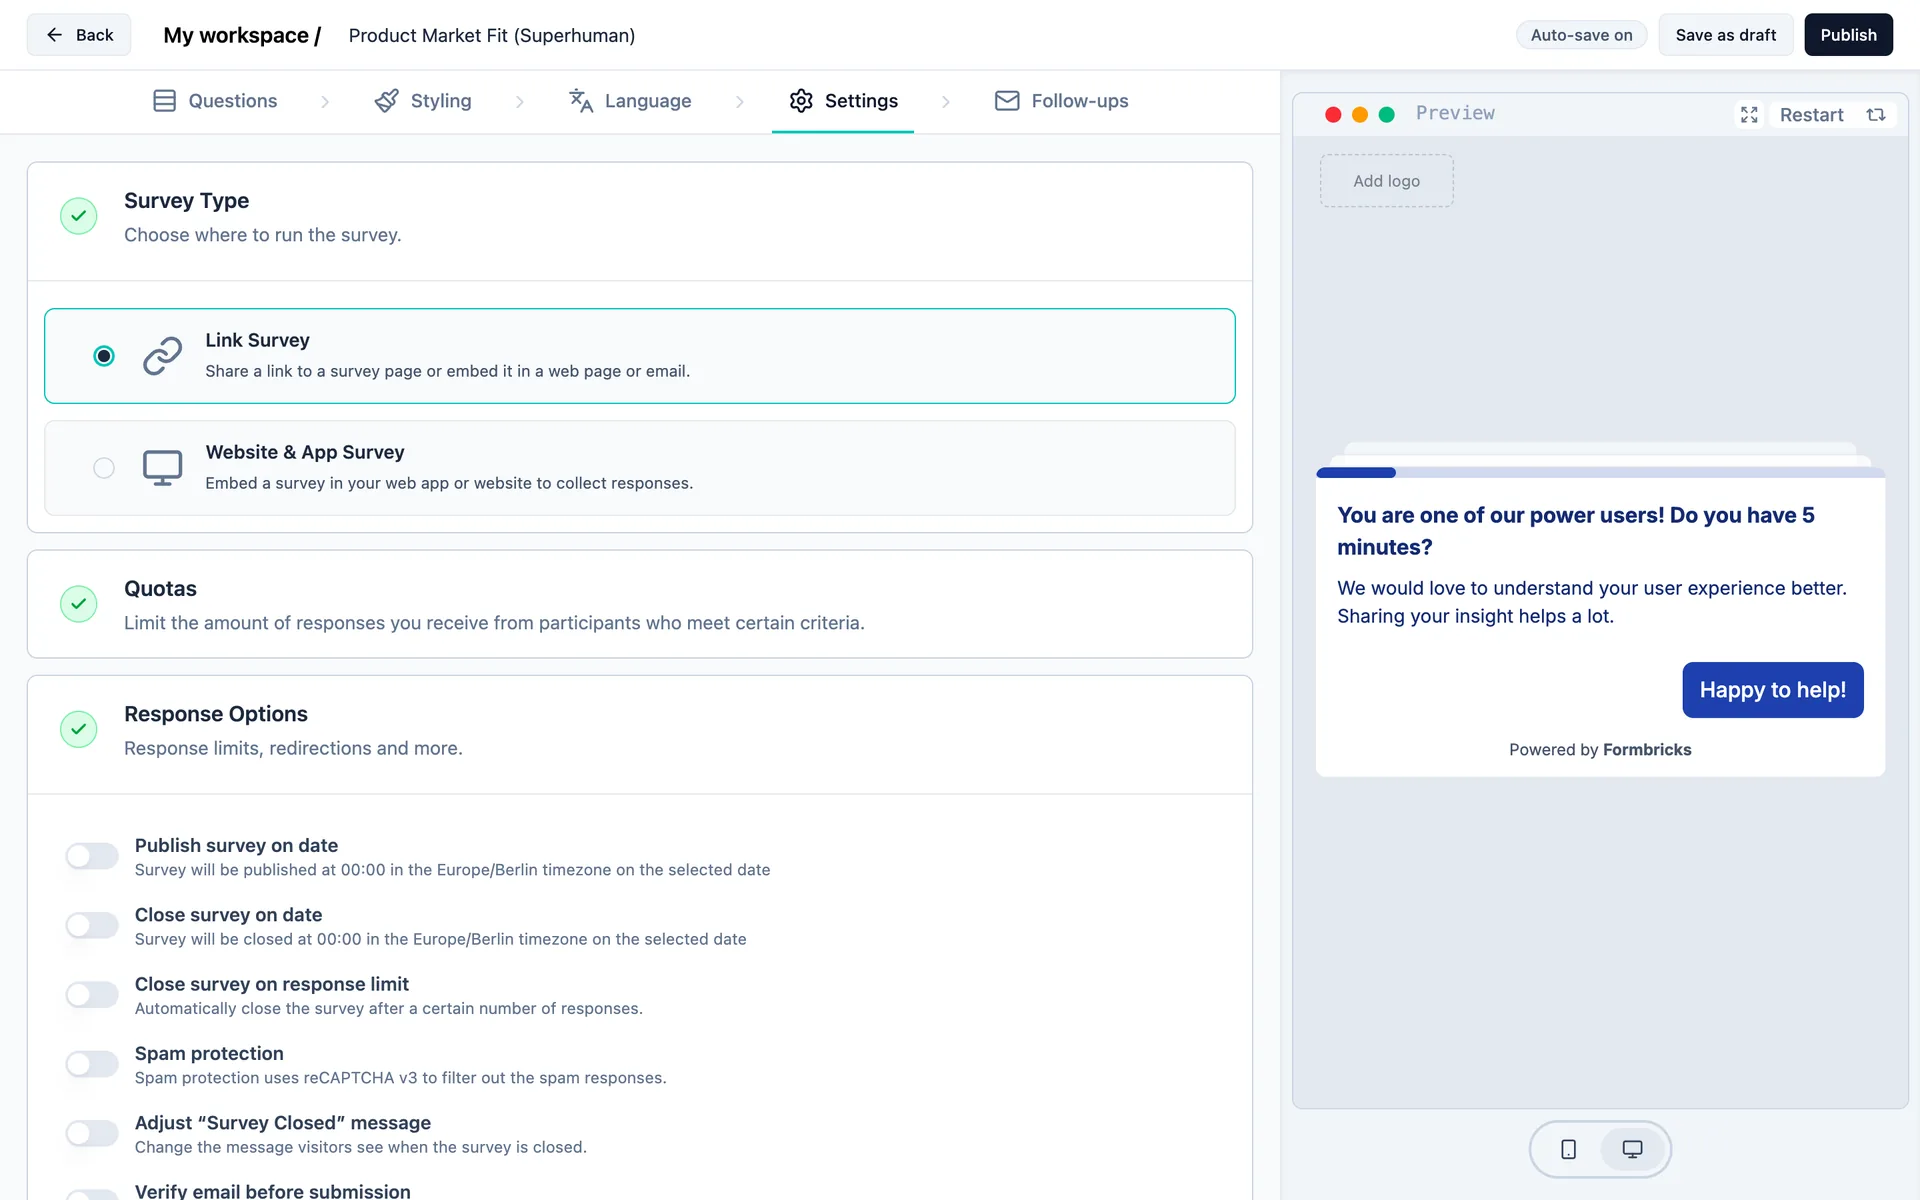Click the power users question headline
This screenshot has height=1200, width=1920.
click(1576, 531)
